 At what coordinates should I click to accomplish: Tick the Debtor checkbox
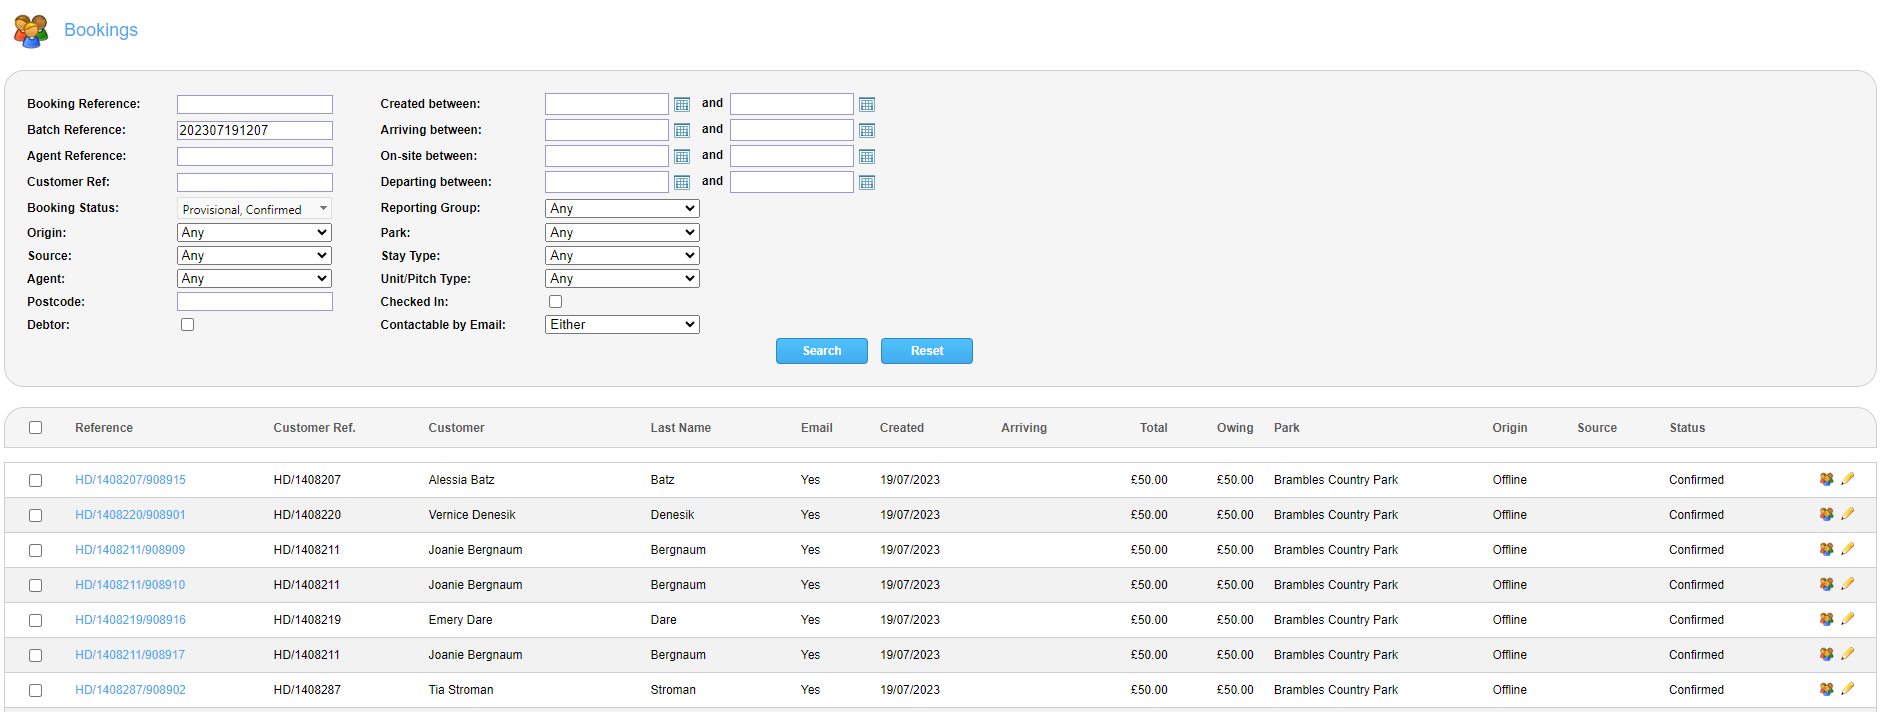click(x=187, y=325)
